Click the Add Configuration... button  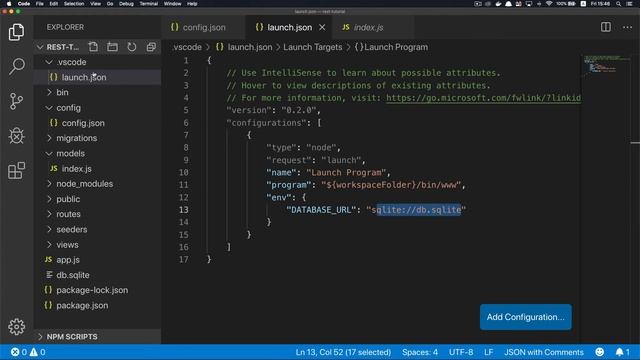[526, 317]
